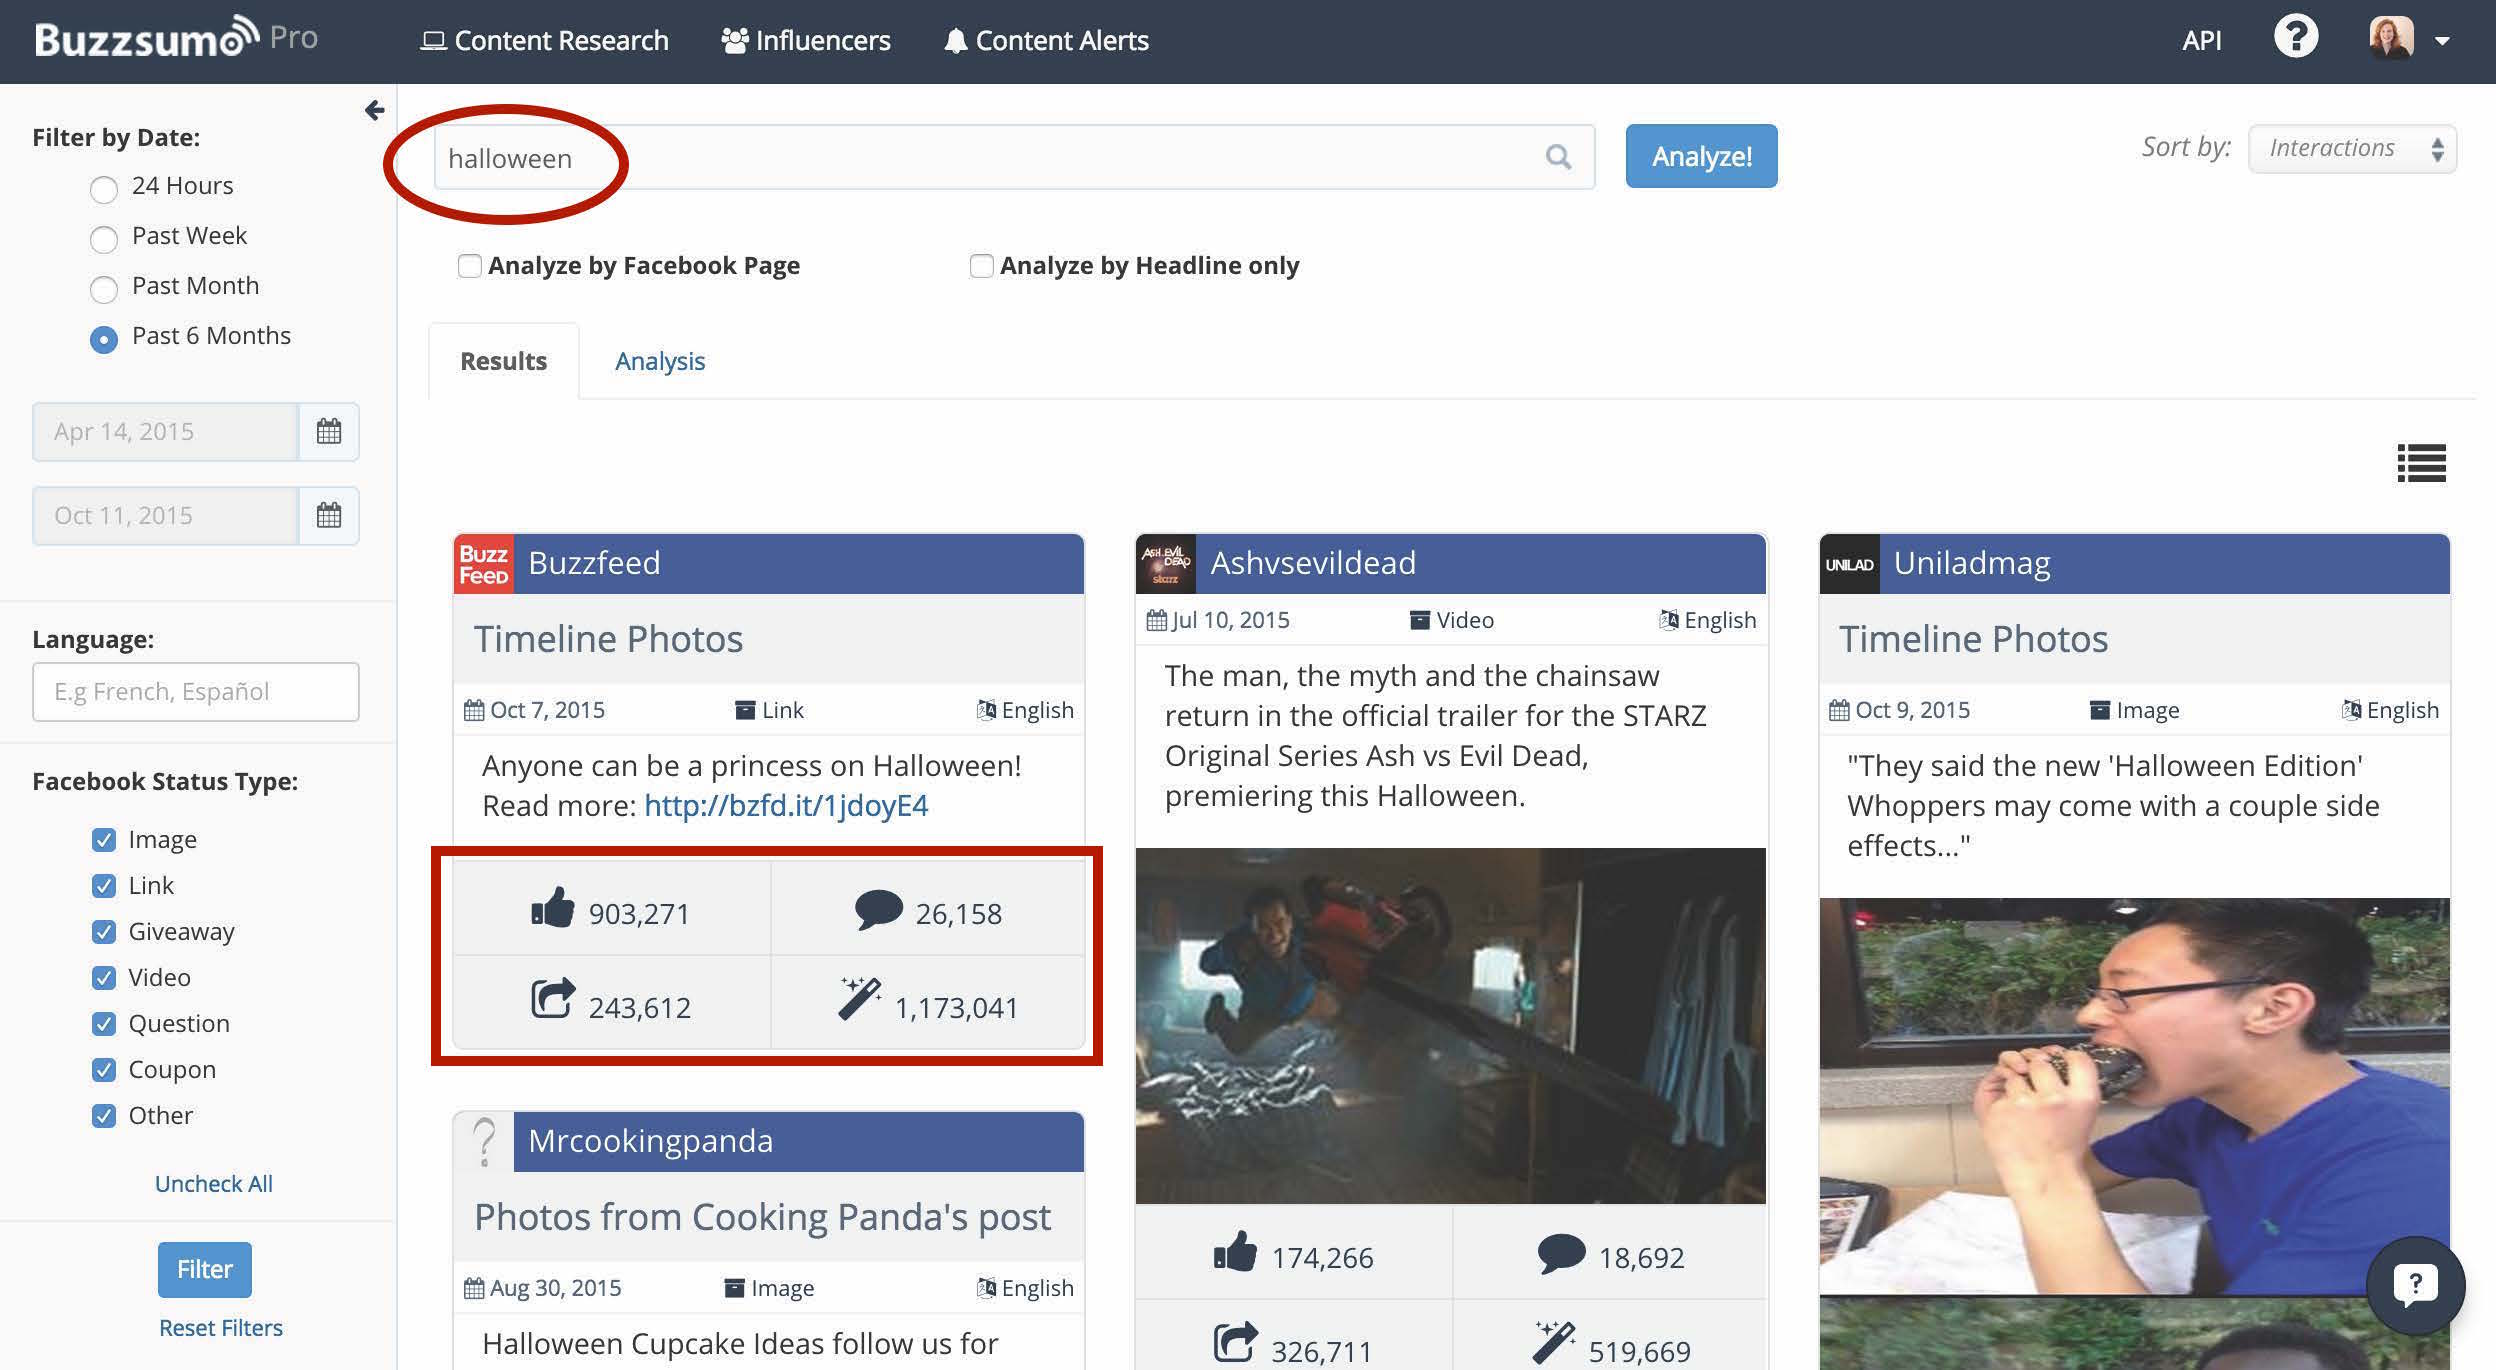
Task: Click the comments bubble icon on Buzzfeed card
Action: (x=879, y=910)
